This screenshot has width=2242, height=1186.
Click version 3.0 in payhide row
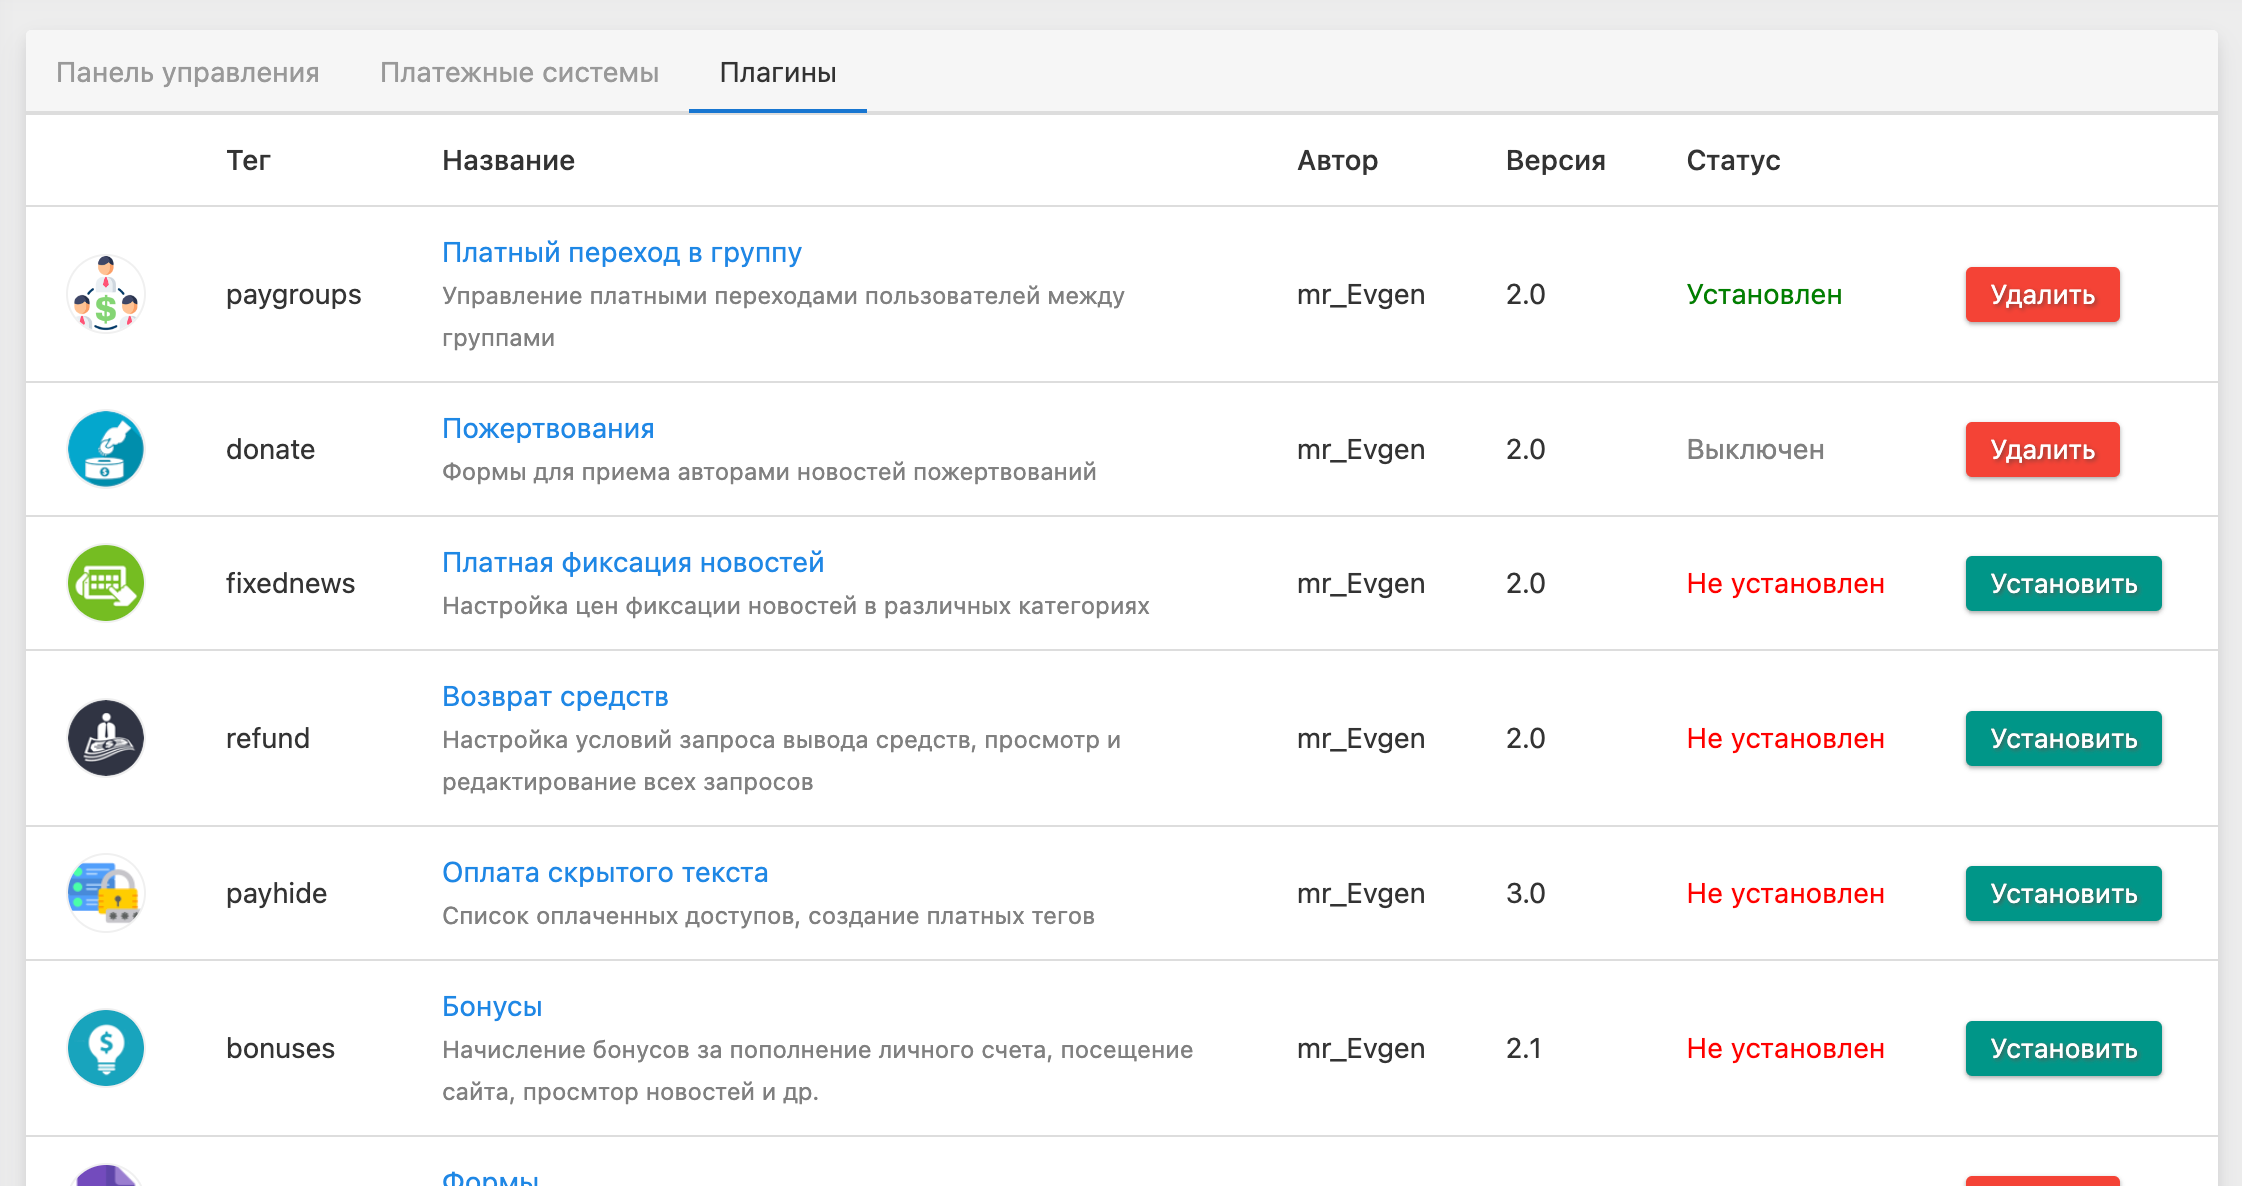pos(1525,893)
